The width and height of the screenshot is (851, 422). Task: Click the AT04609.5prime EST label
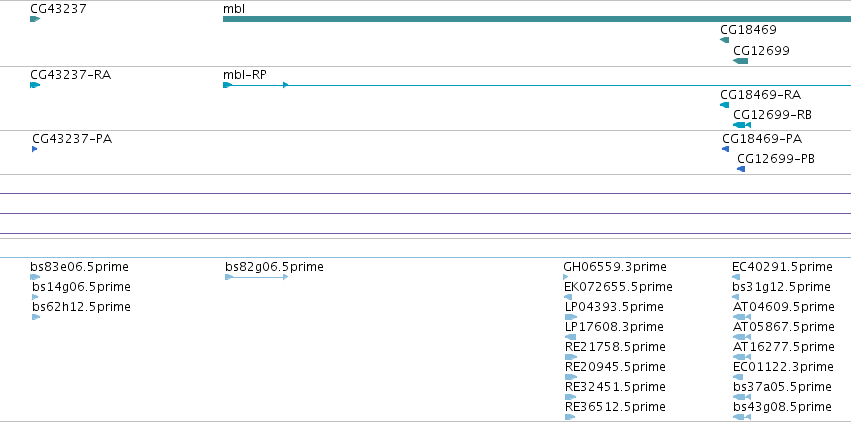(x=784, y=307)
